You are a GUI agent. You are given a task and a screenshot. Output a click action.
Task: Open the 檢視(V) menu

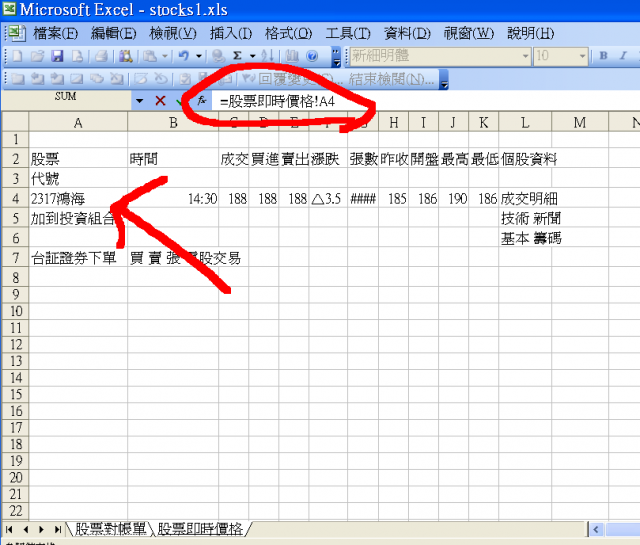click(173, 33)
